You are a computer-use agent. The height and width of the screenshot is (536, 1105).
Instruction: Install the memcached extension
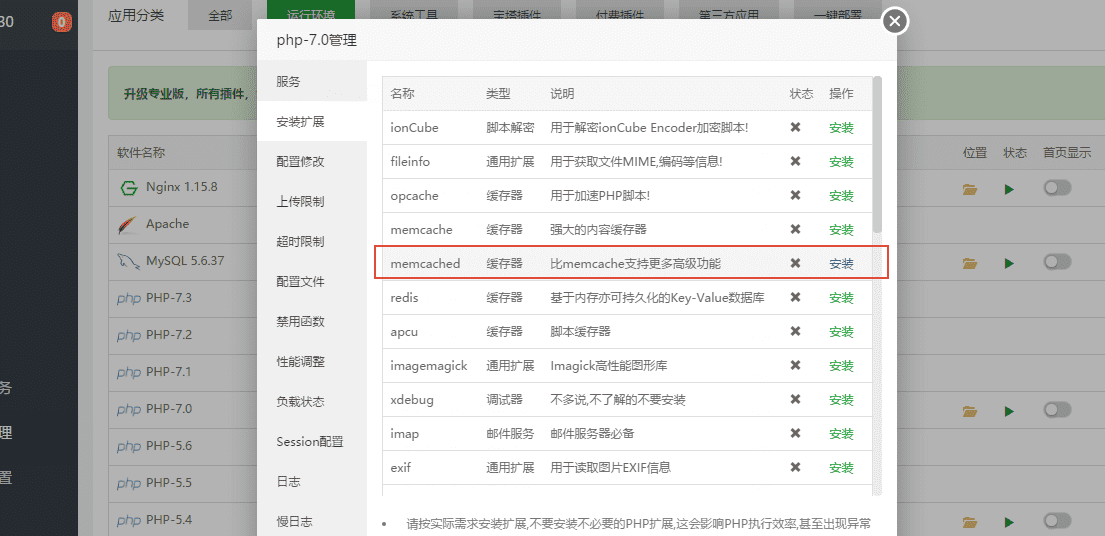[841, 264]
